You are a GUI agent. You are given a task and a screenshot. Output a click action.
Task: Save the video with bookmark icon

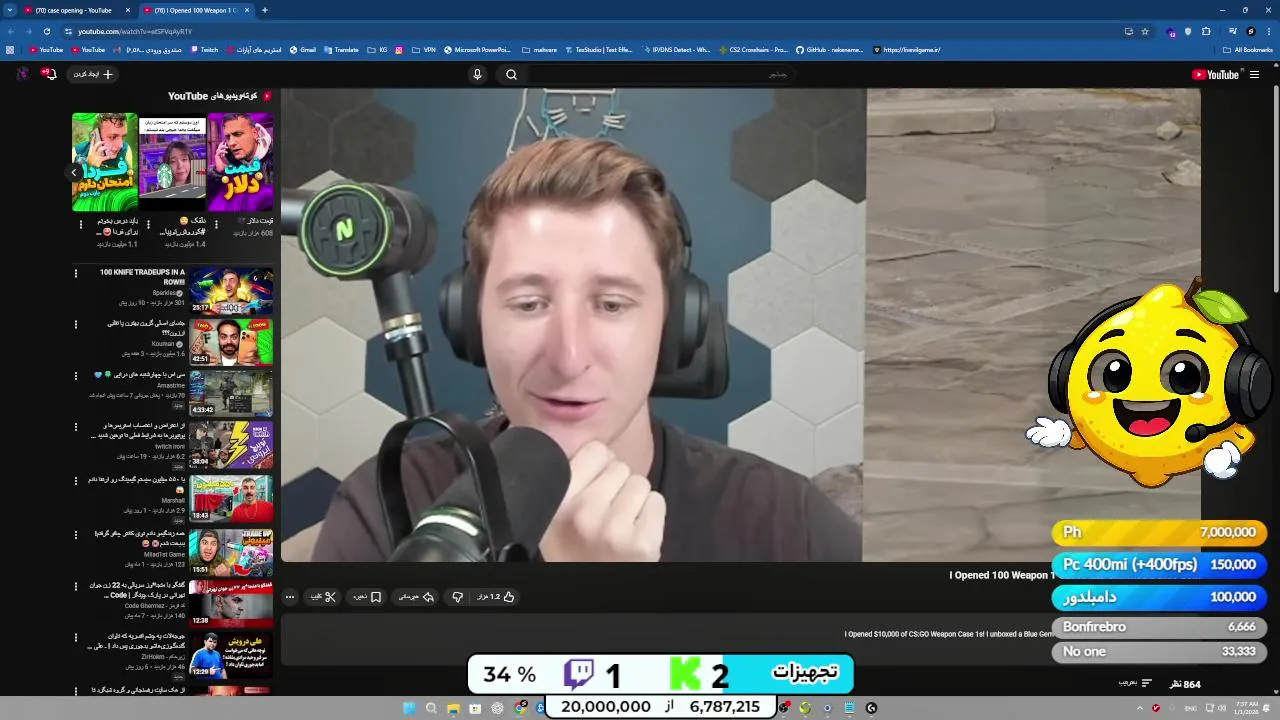click(367, 597)
